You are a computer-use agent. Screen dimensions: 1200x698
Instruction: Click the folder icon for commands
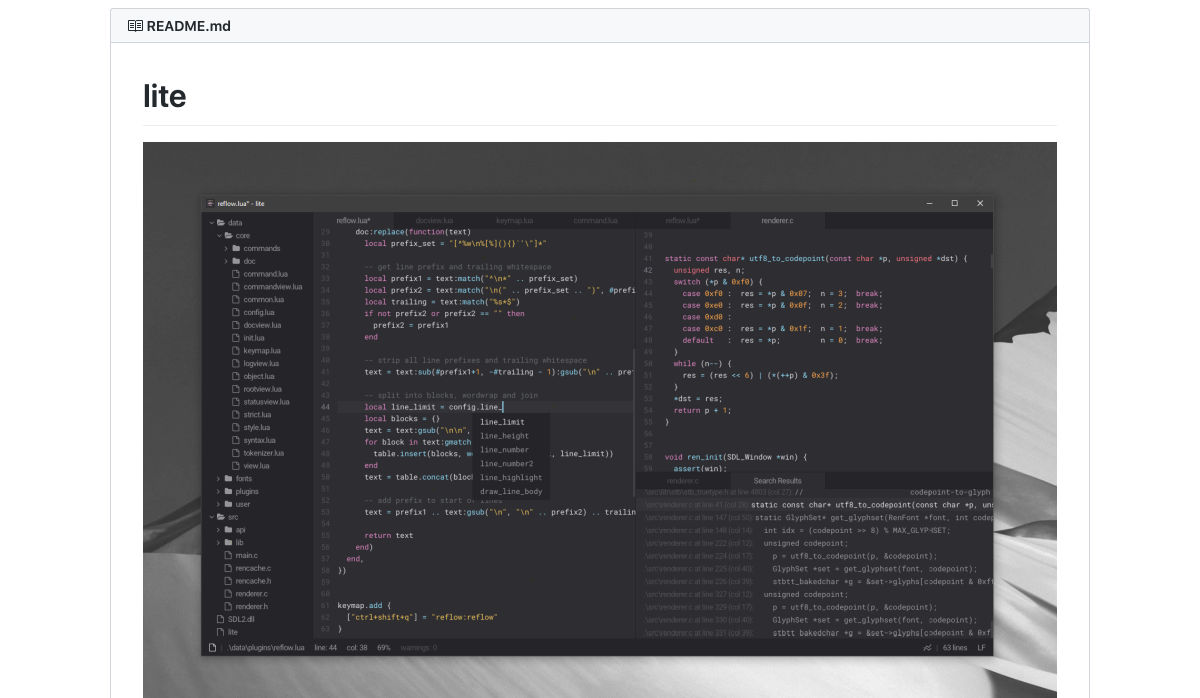pyautogui.click(x=237, y=248)
